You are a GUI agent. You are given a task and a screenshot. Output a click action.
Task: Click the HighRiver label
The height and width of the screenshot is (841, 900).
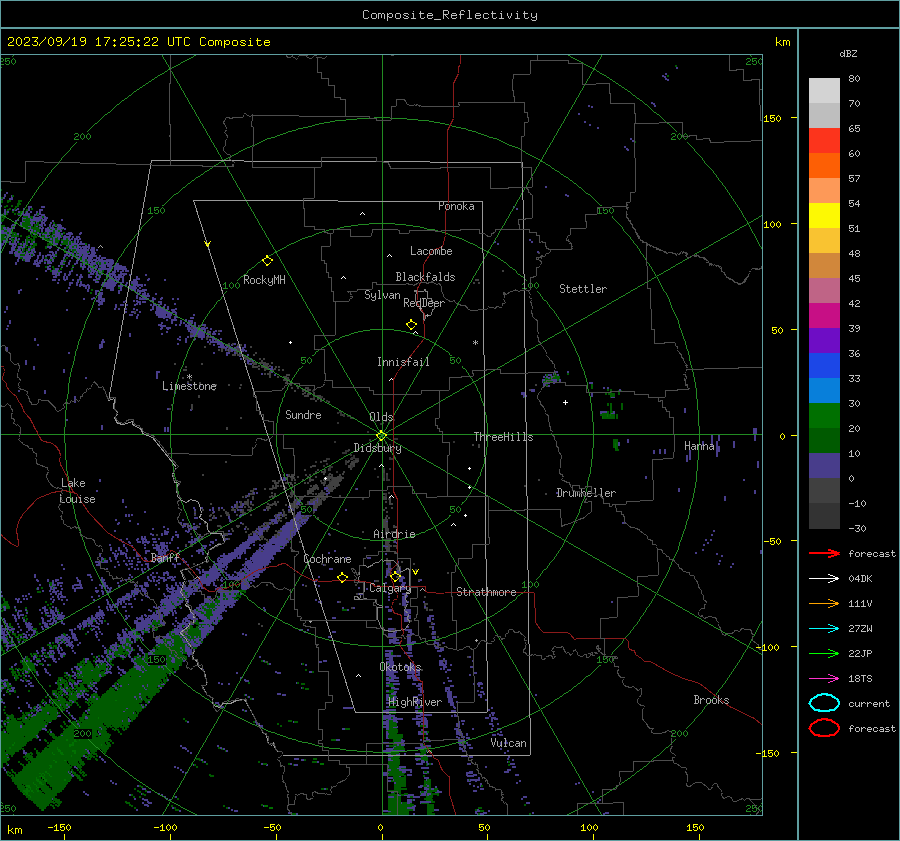(x=415, y=702)
